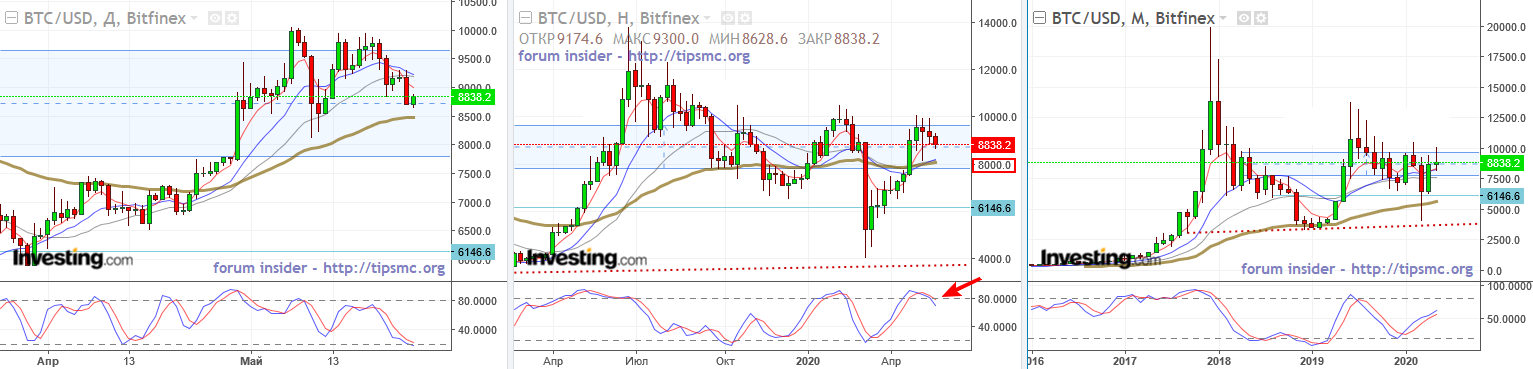Click 10000.0 on the daily price axis
Image resolution: width=1533 pixels, height=369 pixels.
point(477,30)
